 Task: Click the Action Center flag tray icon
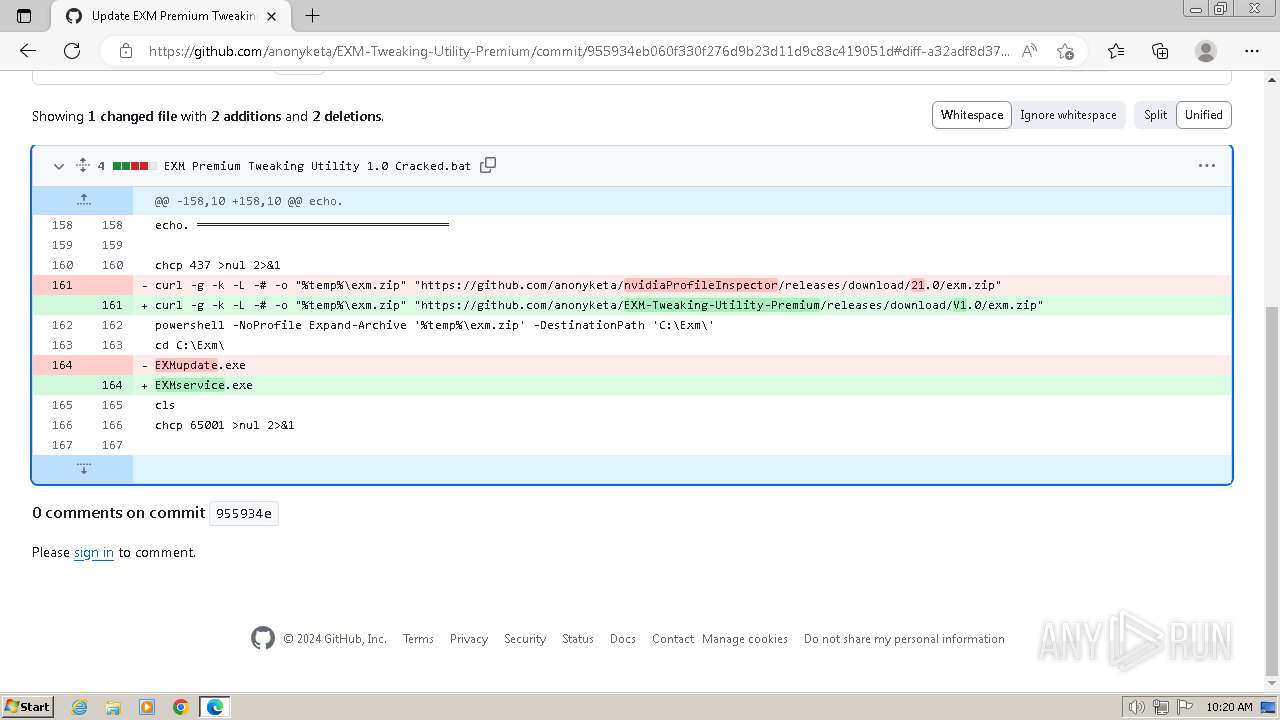tap(1184, 707)
